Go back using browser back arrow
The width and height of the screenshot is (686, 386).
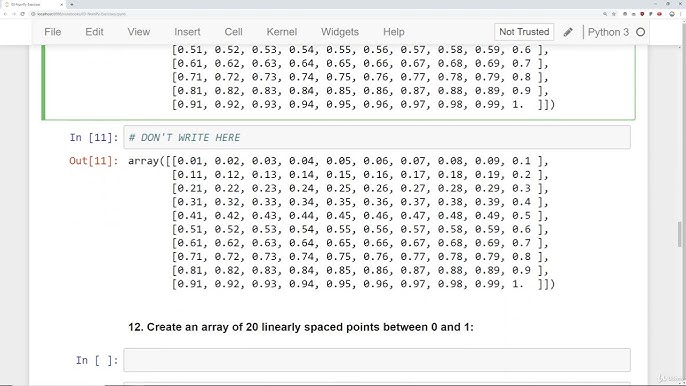[5, 14]
